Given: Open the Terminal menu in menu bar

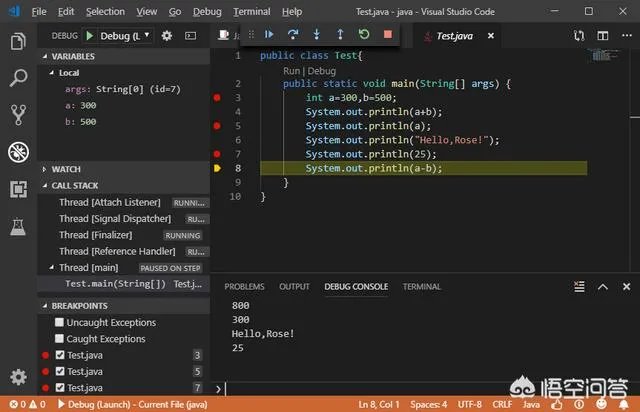Looking at the screenshot, I should tap(251, 11).
